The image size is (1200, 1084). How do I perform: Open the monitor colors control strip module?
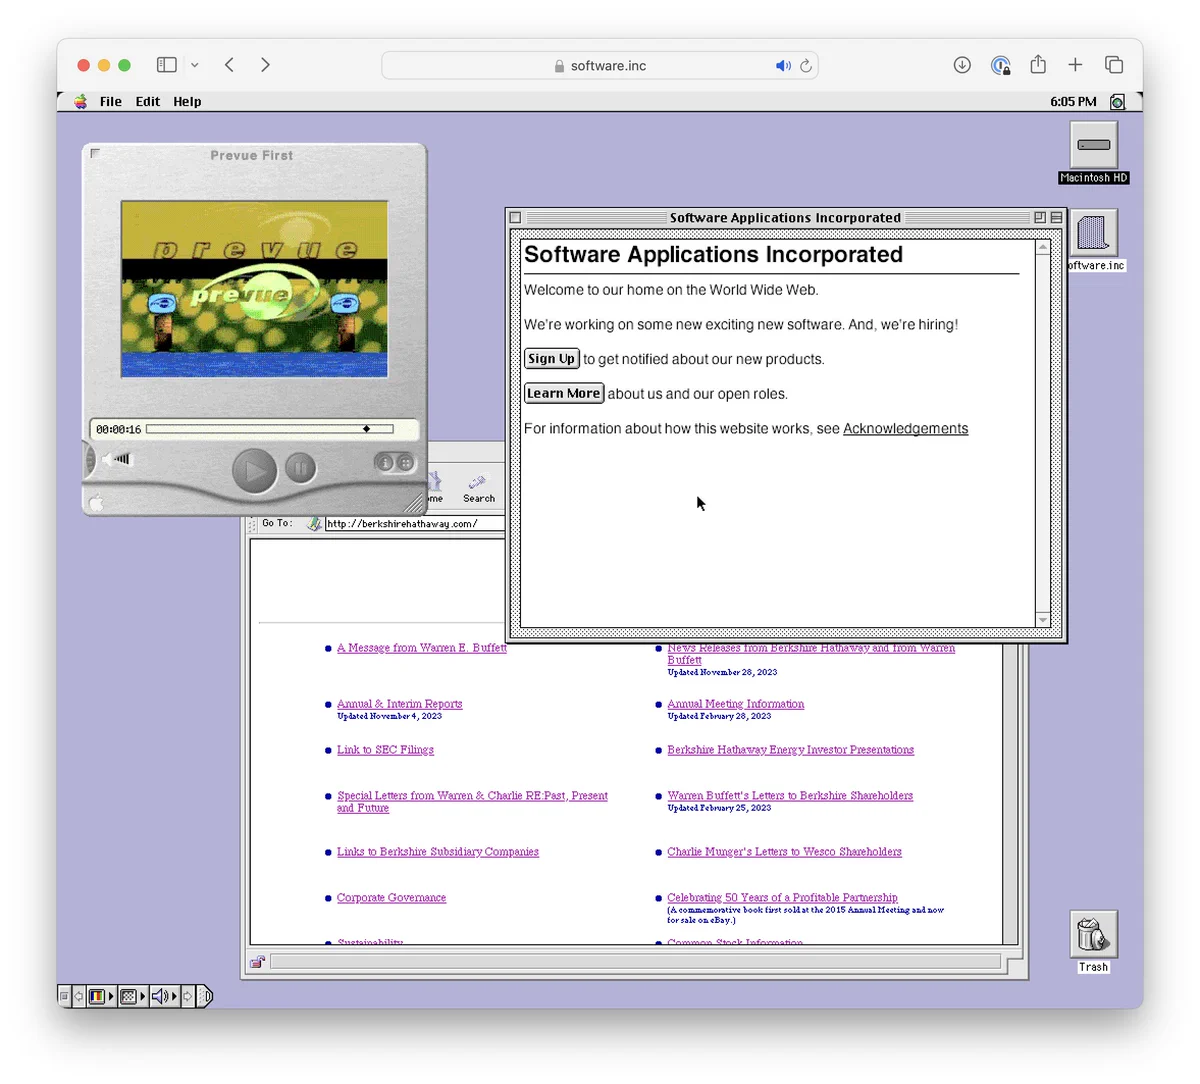coord(100,996)
